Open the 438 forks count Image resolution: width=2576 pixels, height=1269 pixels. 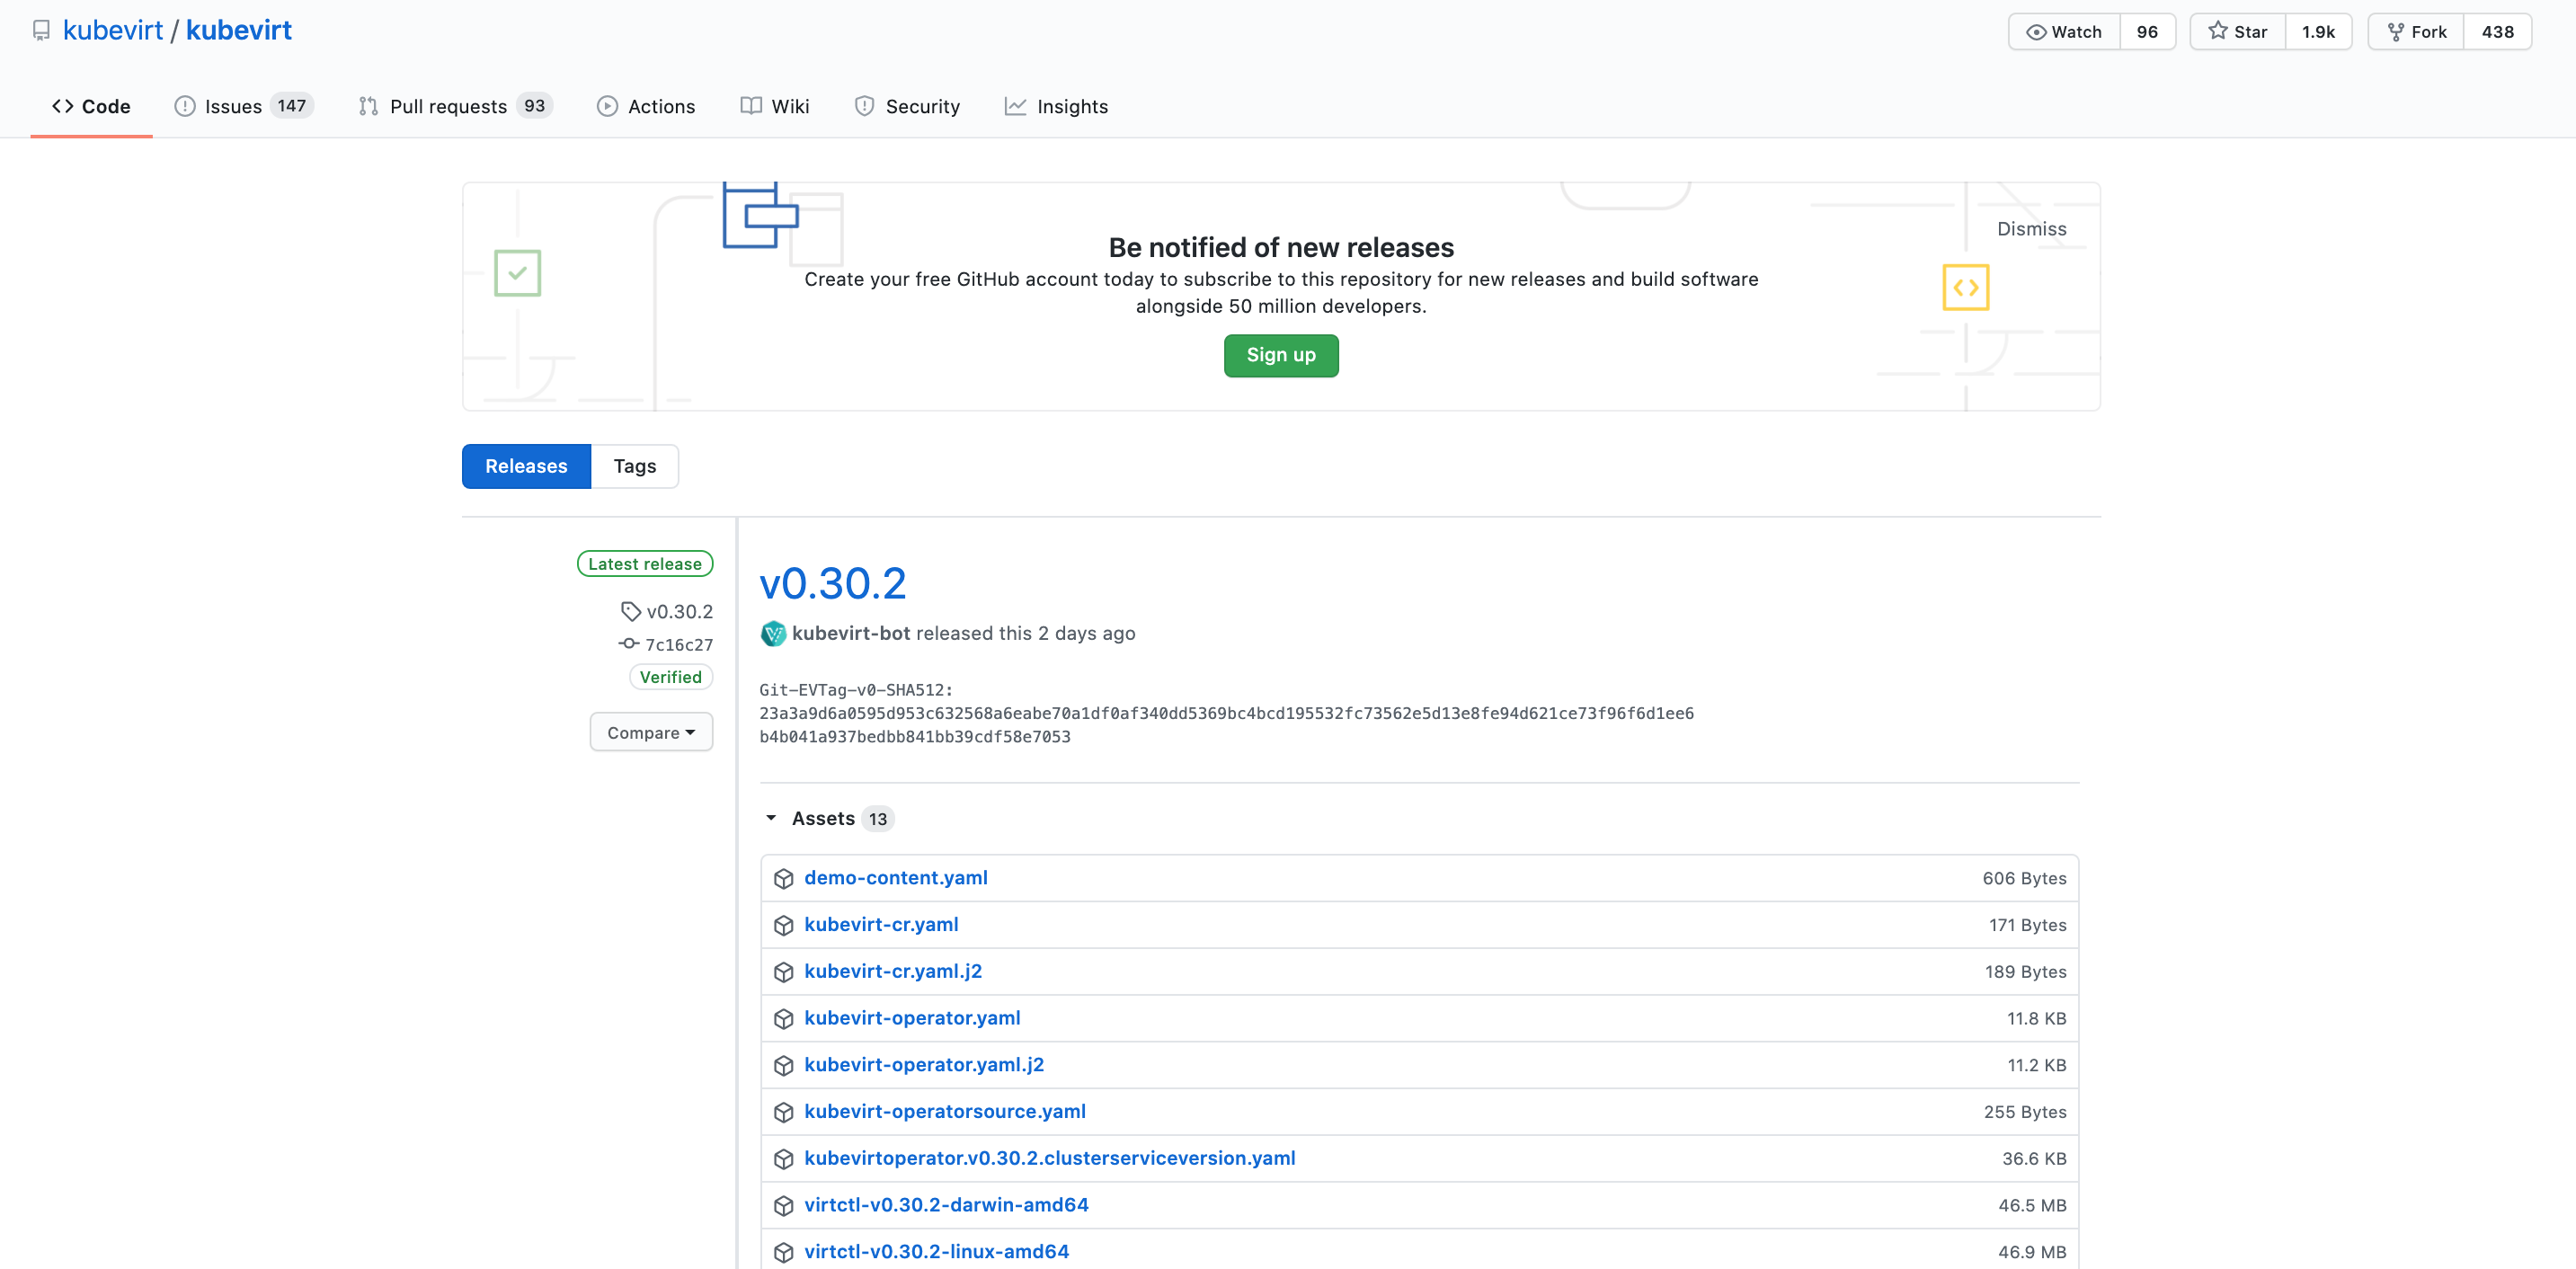pyautogui.click(x=2497, y=32)
